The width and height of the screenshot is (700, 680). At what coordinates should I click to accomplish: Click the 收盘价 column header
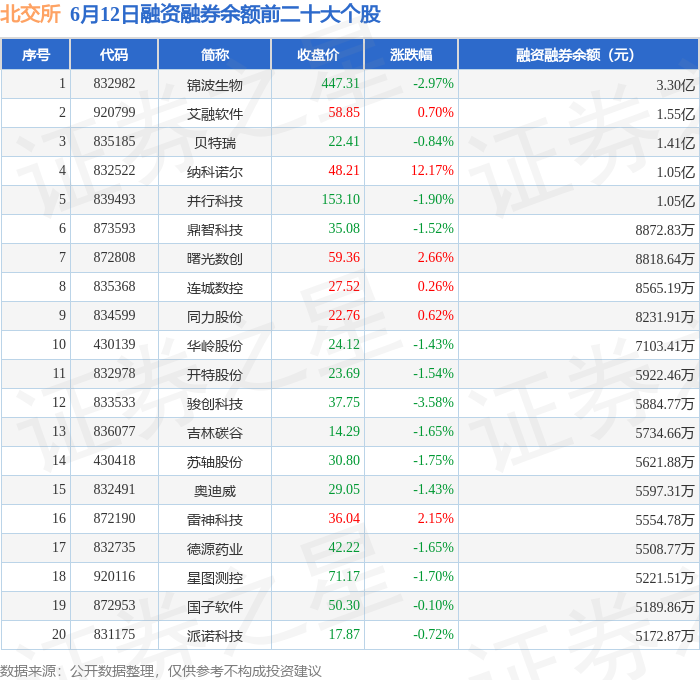318,54
